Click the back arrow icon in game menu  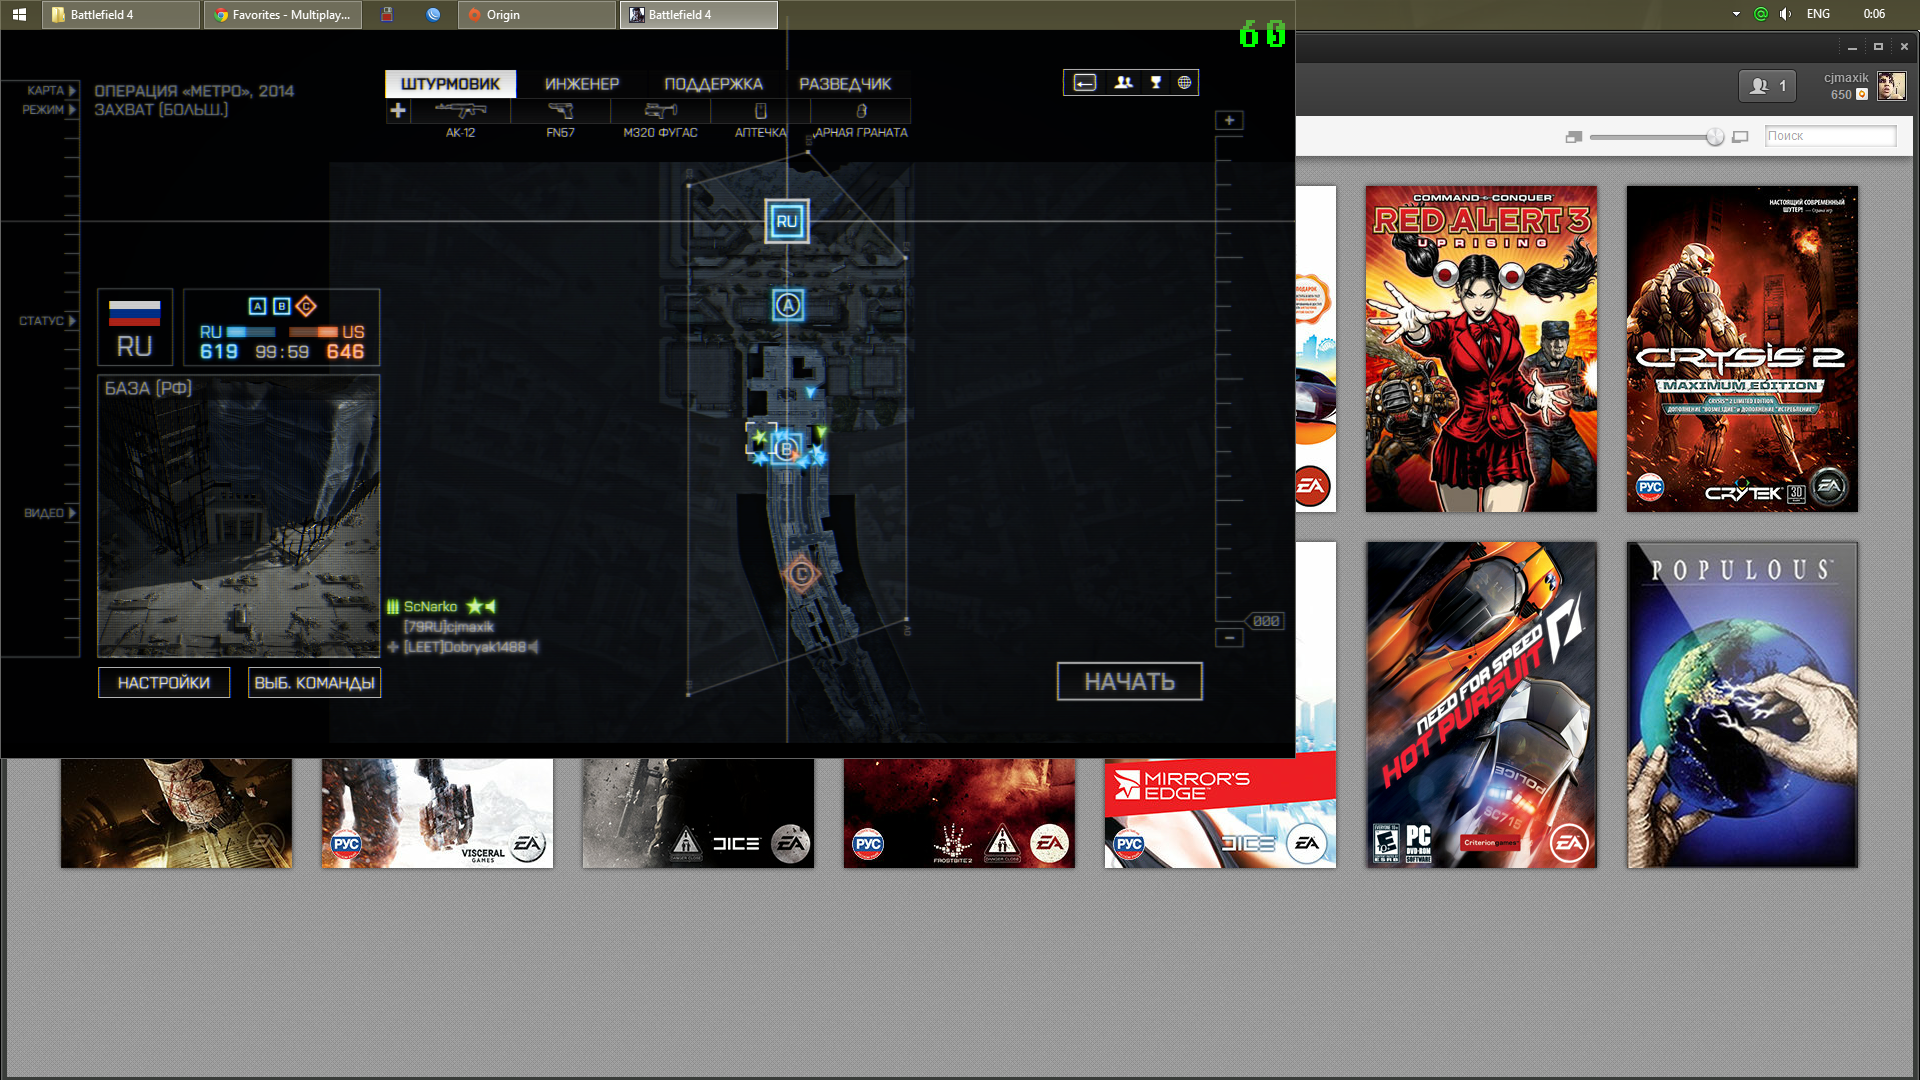(1085, 83)
